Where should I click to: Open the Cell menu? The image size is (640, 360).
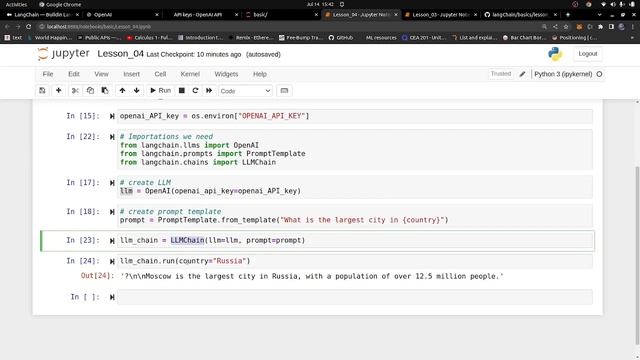(x=160, y=74)
